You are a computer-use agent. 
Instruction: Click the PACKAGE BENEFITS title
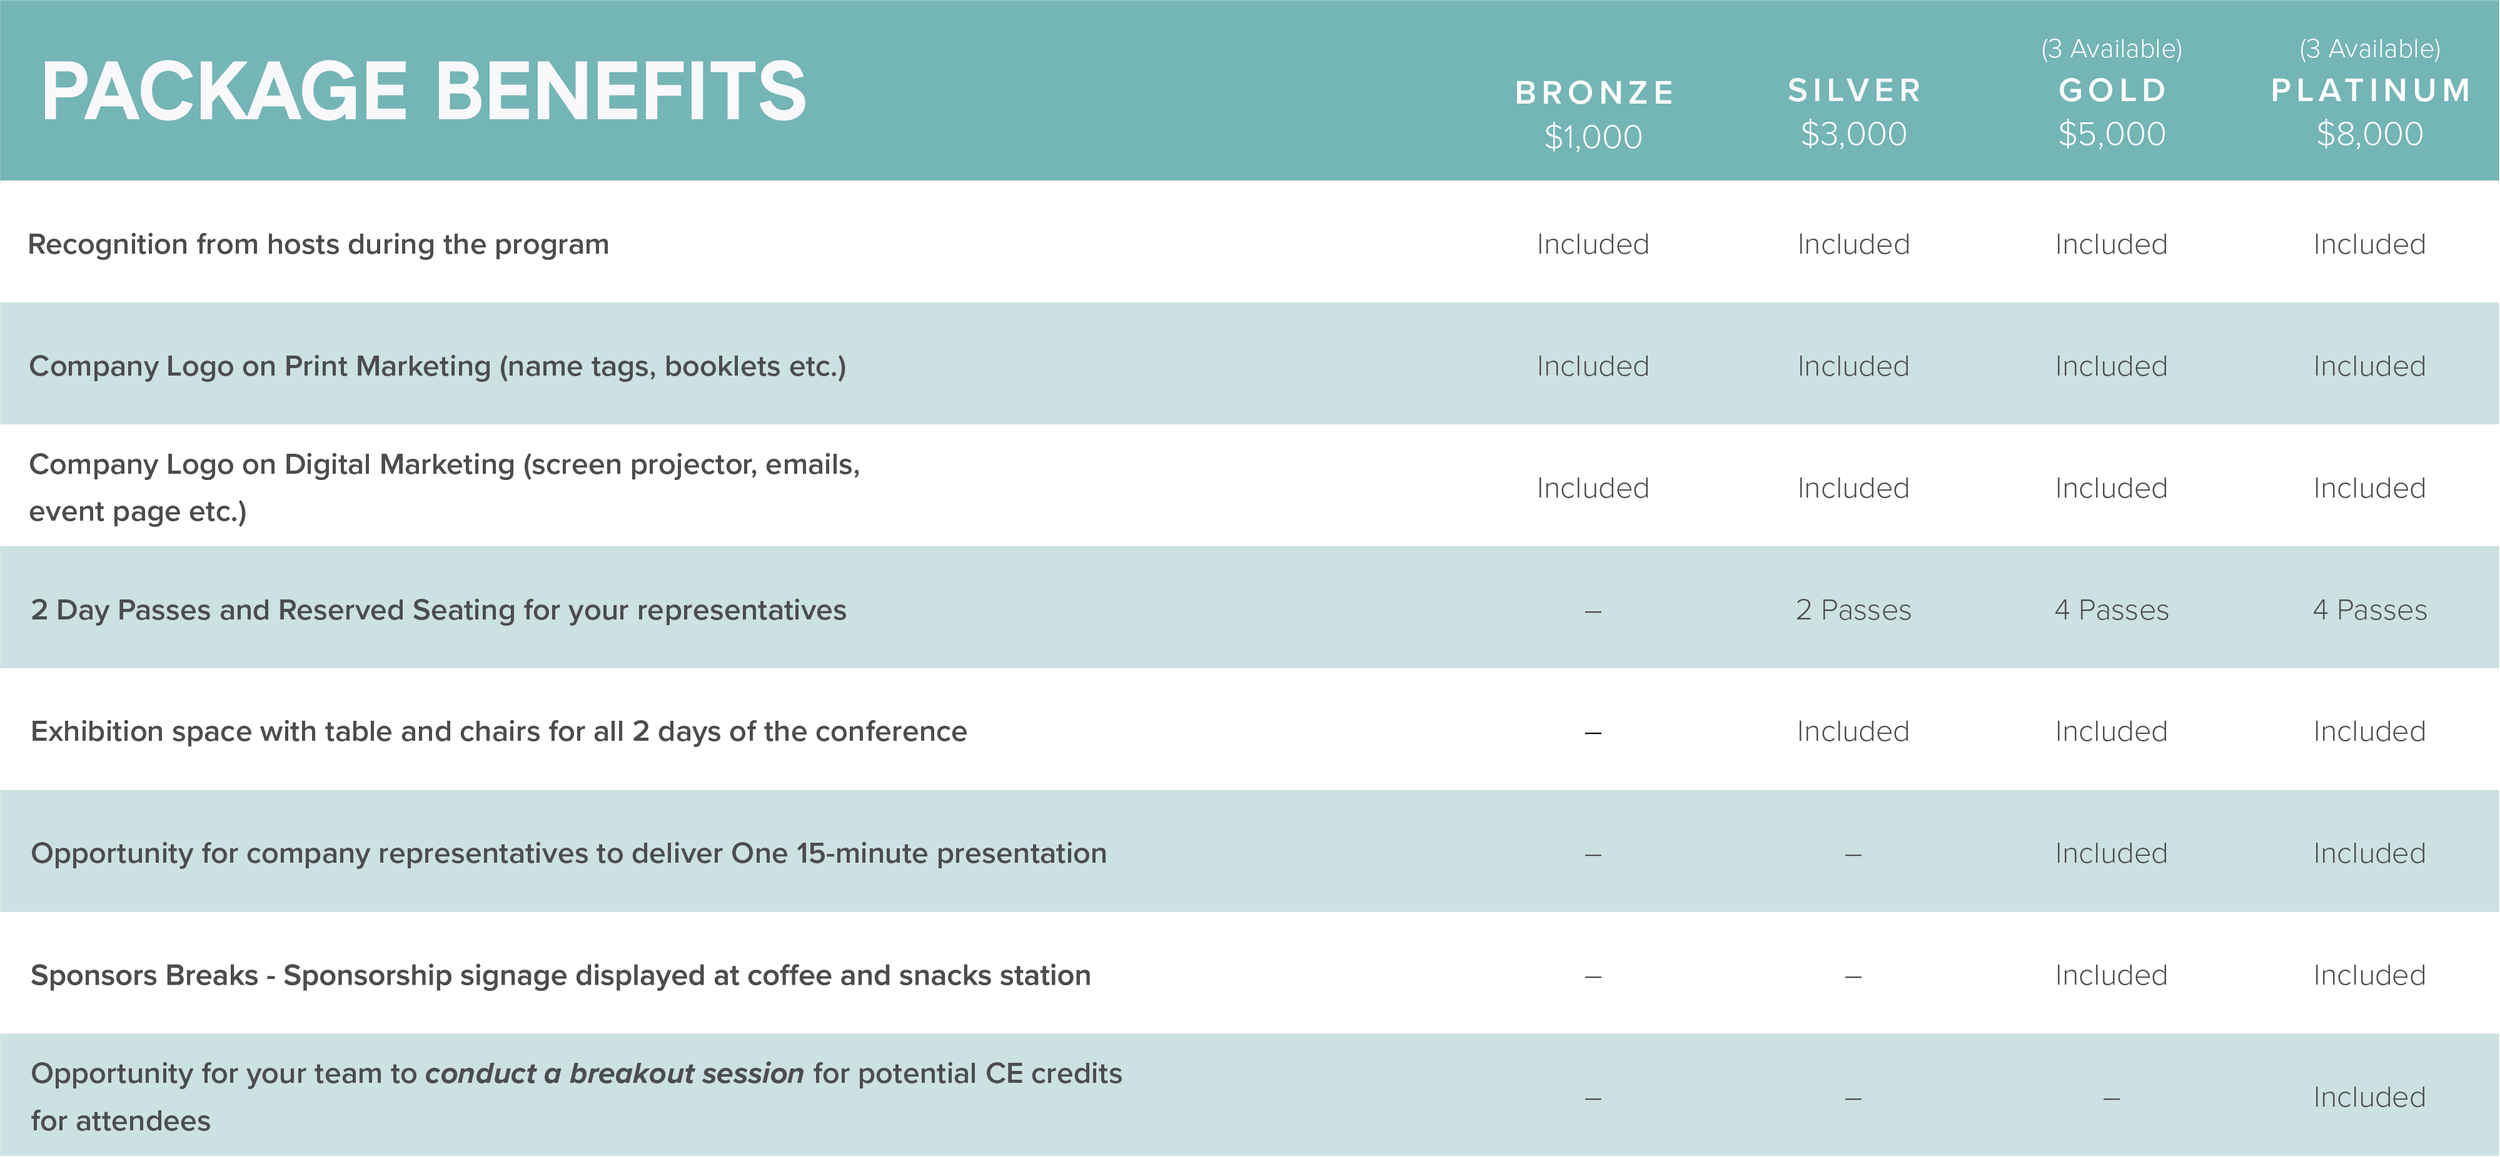pyautogui.click(x=423, y=92)
